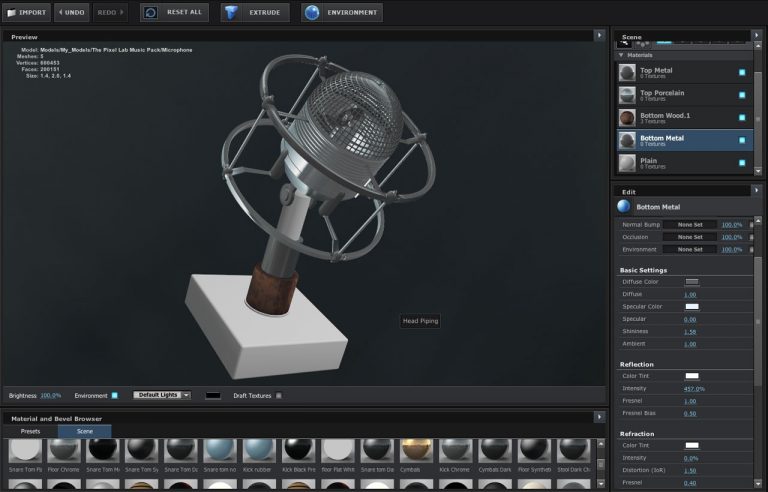
Task: Open the Default Lights dropdown
Action: click(162, 395)
